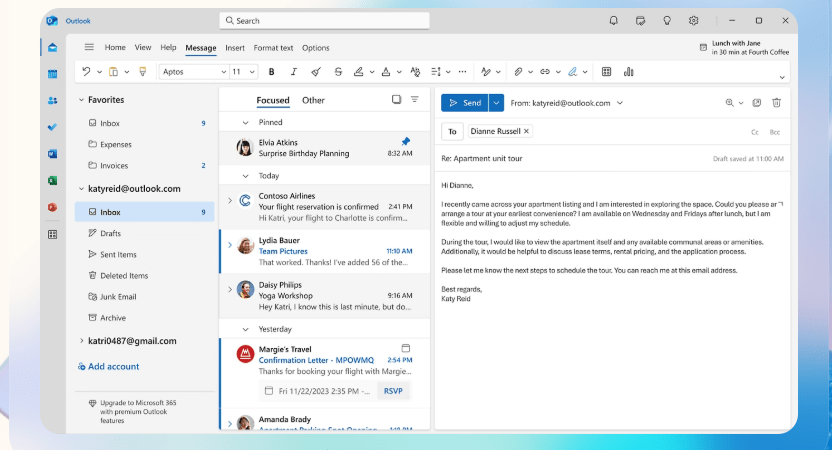Screen dimensions: 832x450
Task: Open the filter icon in message list
Action: [x=415, y=99]
